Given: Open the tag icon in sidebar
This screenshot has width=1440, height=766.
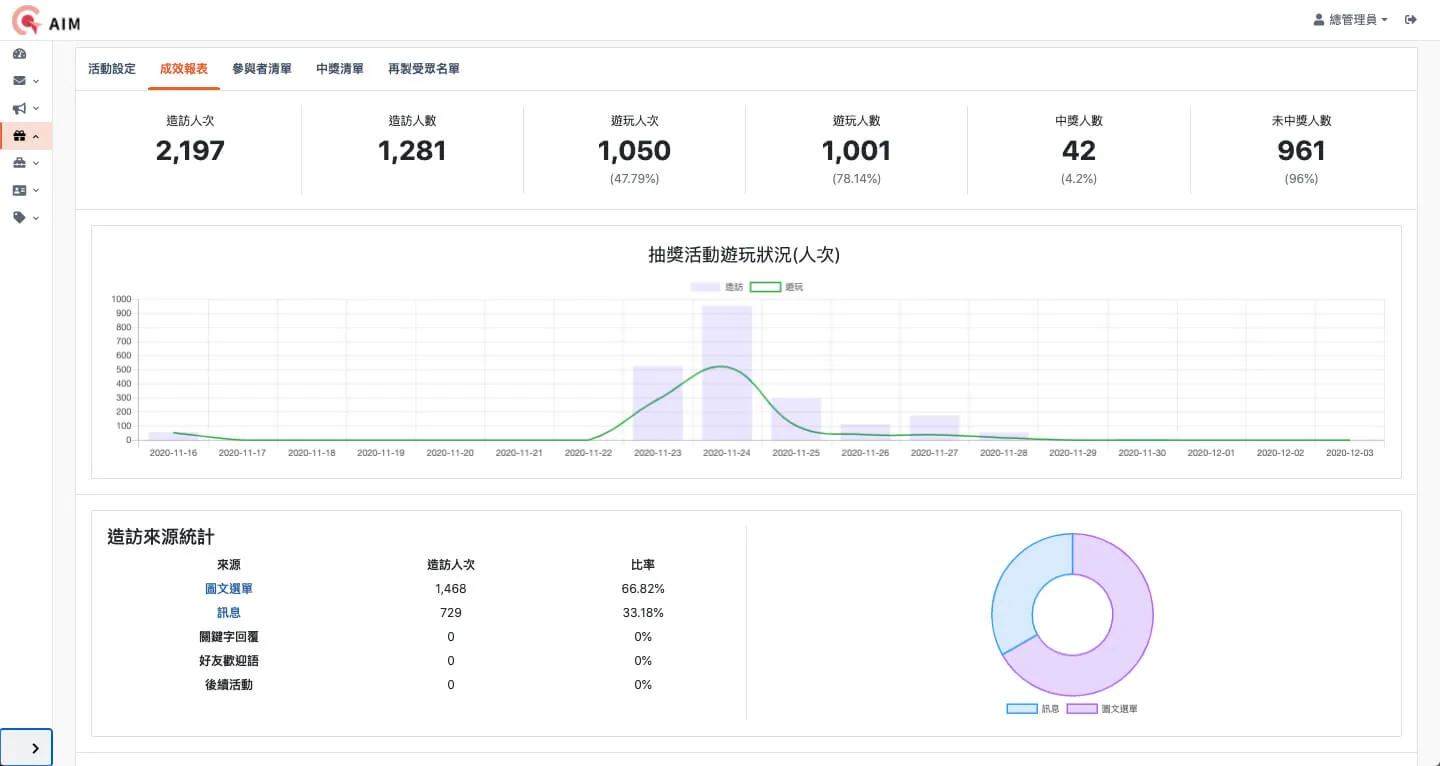Looking at the screenshot, I should [x=19, y=216].
